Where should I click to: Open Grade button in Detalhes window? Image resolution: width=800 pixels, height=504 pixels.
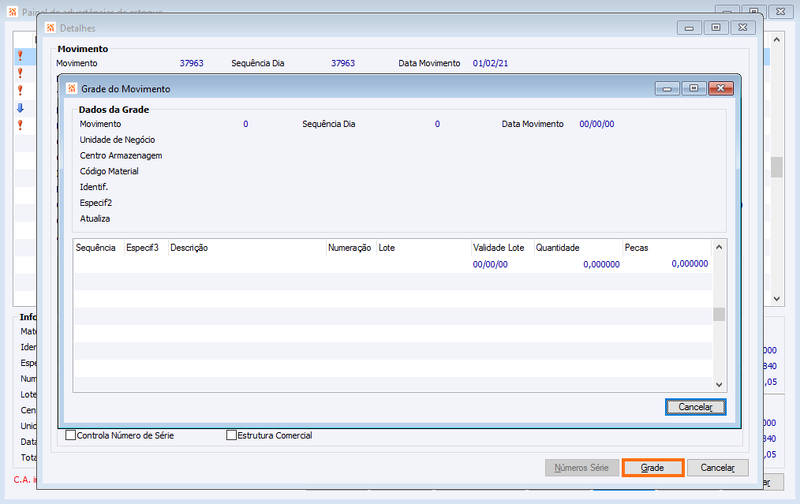pos(653,467)
